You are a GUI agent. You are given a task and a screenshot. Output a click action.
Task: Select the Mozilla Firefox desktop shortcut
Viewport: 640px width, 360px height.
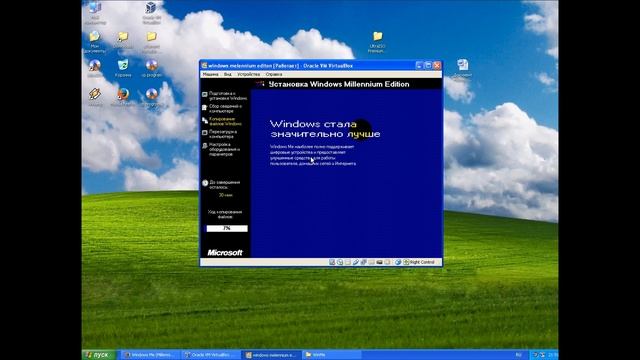[123, 98]
